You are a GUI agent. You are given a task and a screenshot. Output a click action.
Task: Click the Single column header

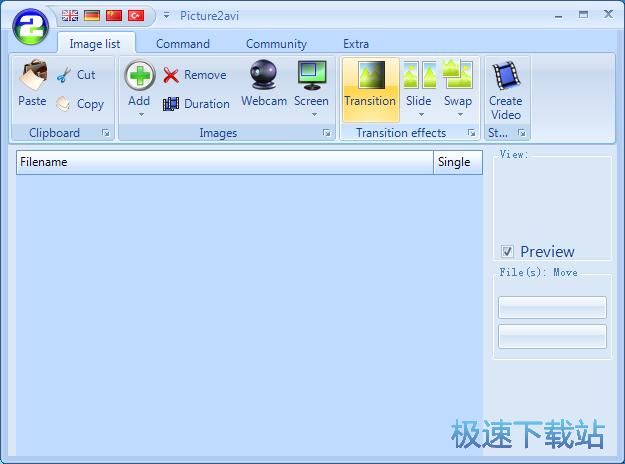coord(458,162)
